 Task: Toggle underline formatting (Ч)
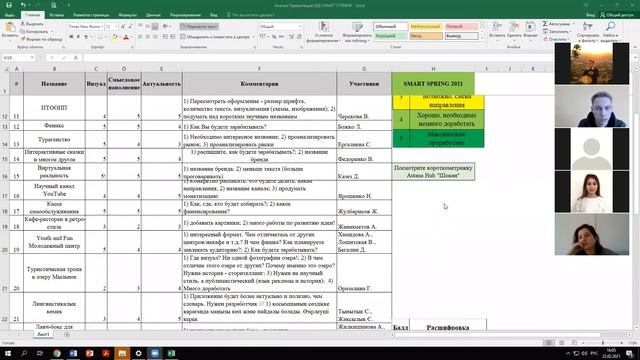coord(86,37)
